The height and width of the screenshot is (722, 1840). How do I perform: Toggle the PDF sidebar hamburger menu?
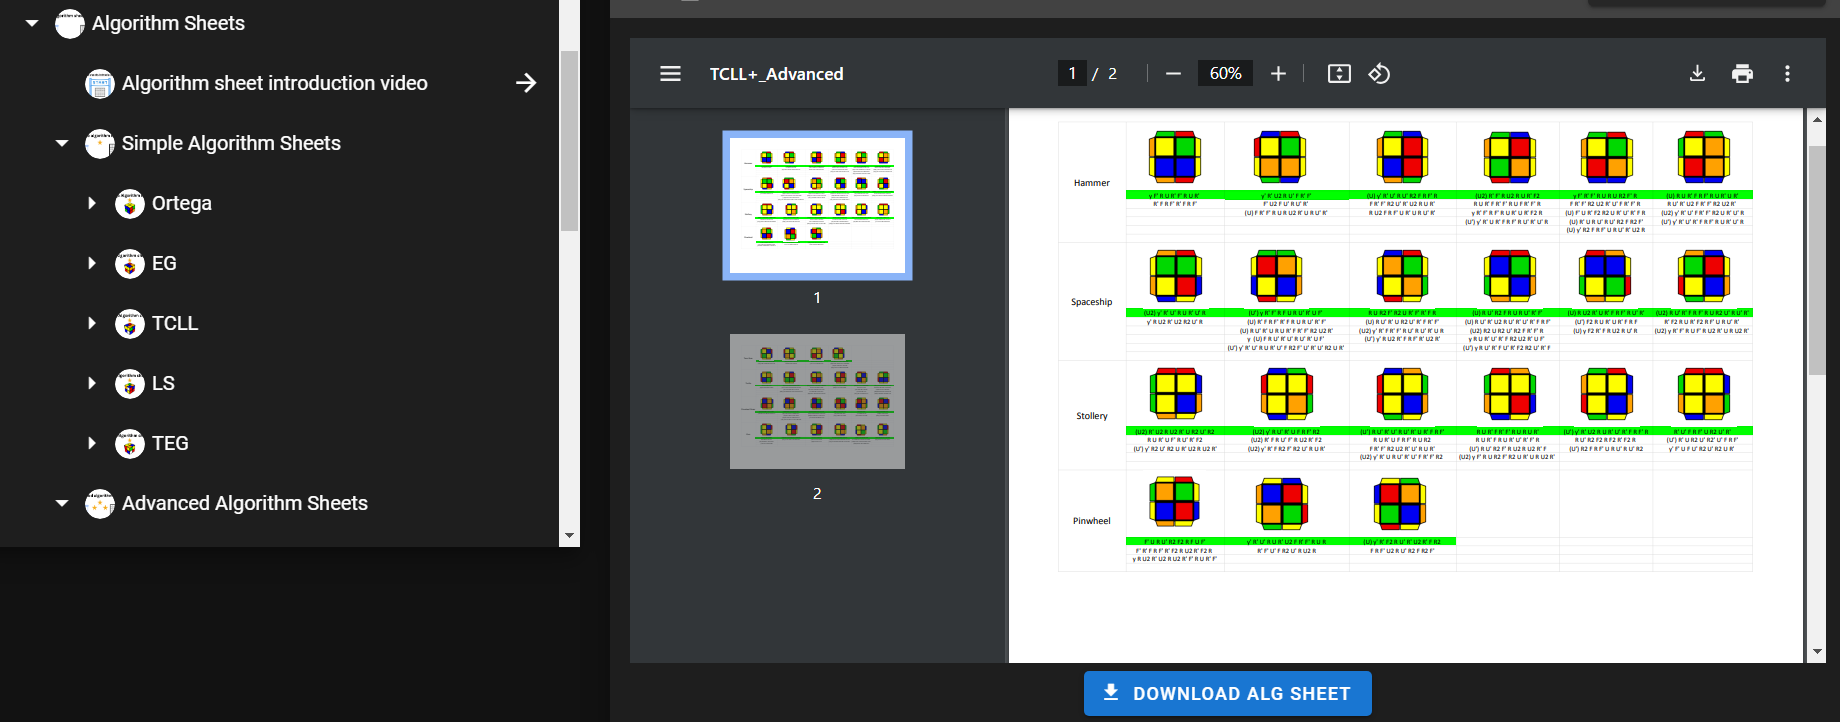click(670, 74)
